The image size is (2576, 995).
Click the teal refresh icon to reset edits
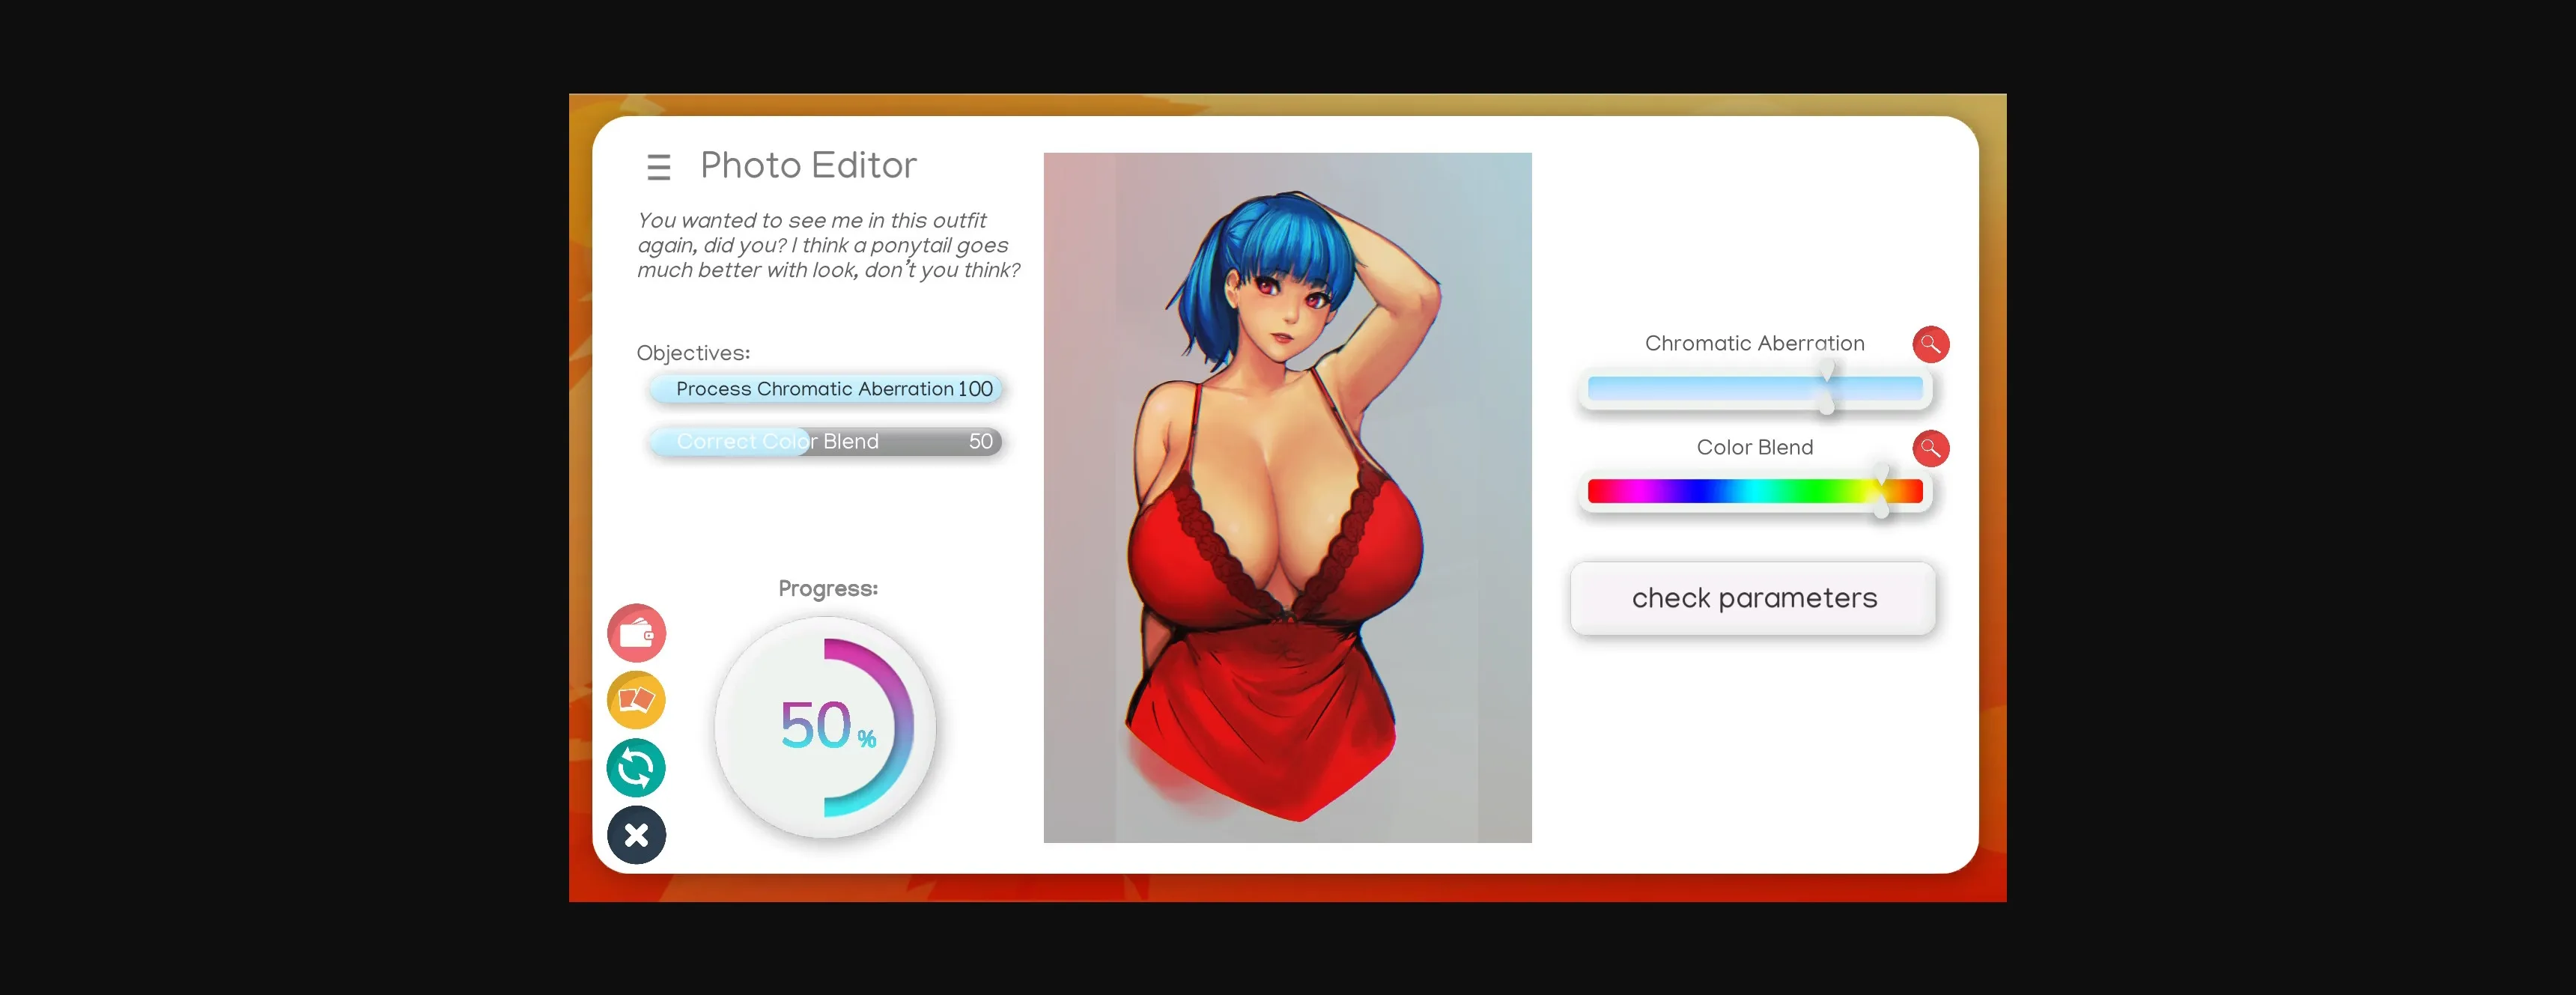pos(637,767)
